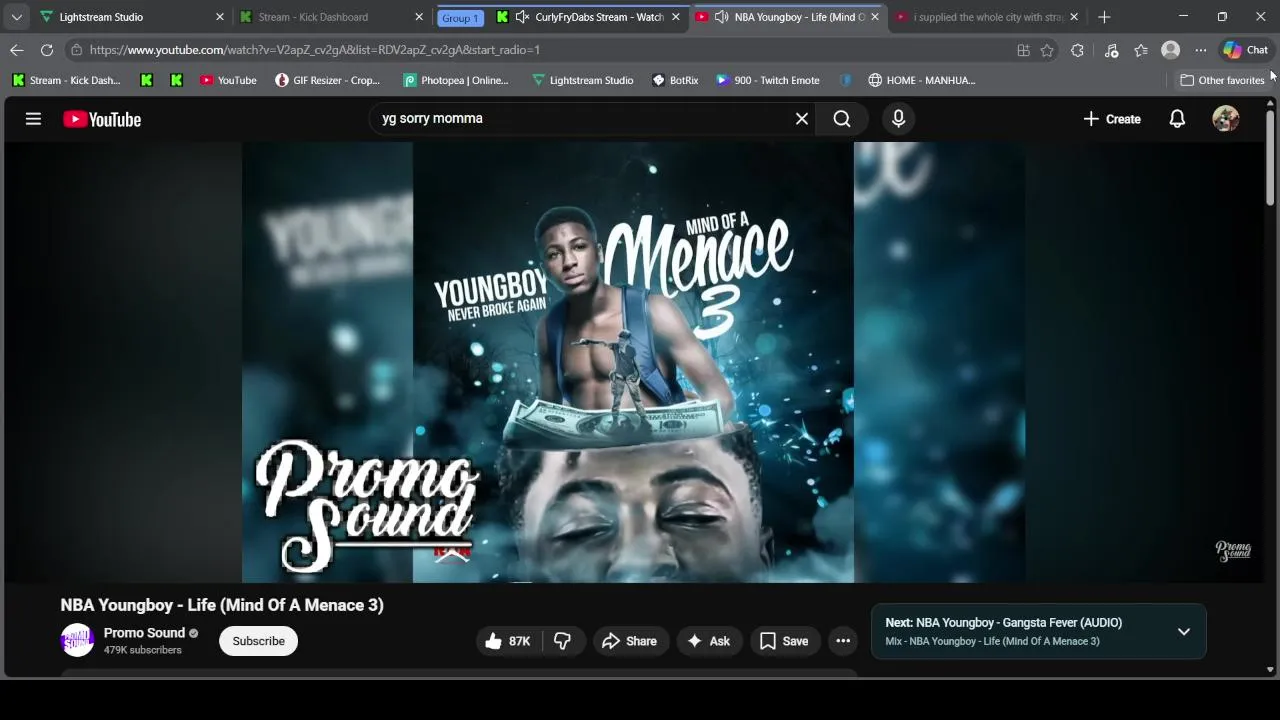Expand the Next up mix panel chevron
The image size is (1280, 720).
(x=1184, y=632)
